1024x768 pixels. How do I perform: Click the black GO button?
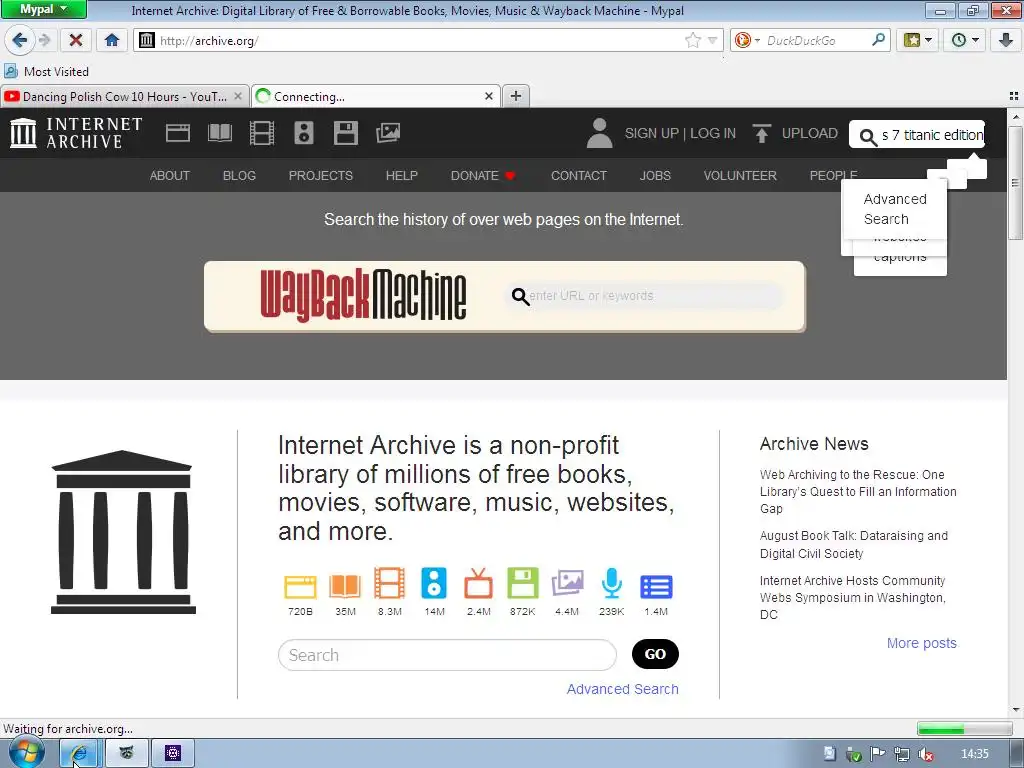[x=655, y=654]
